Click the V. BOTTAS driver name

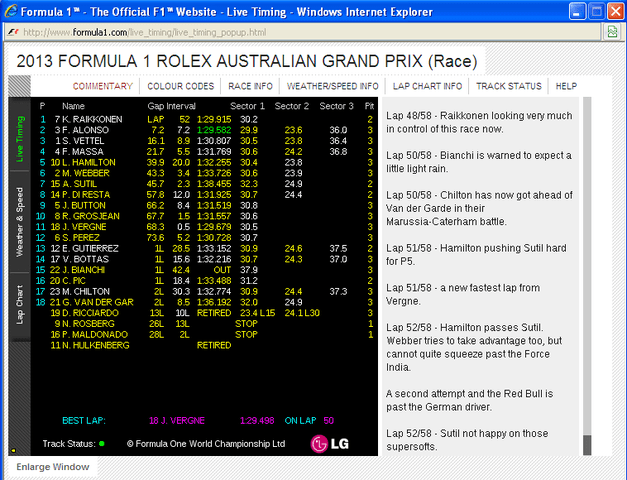pyautogui.click(x=85, y=259)
